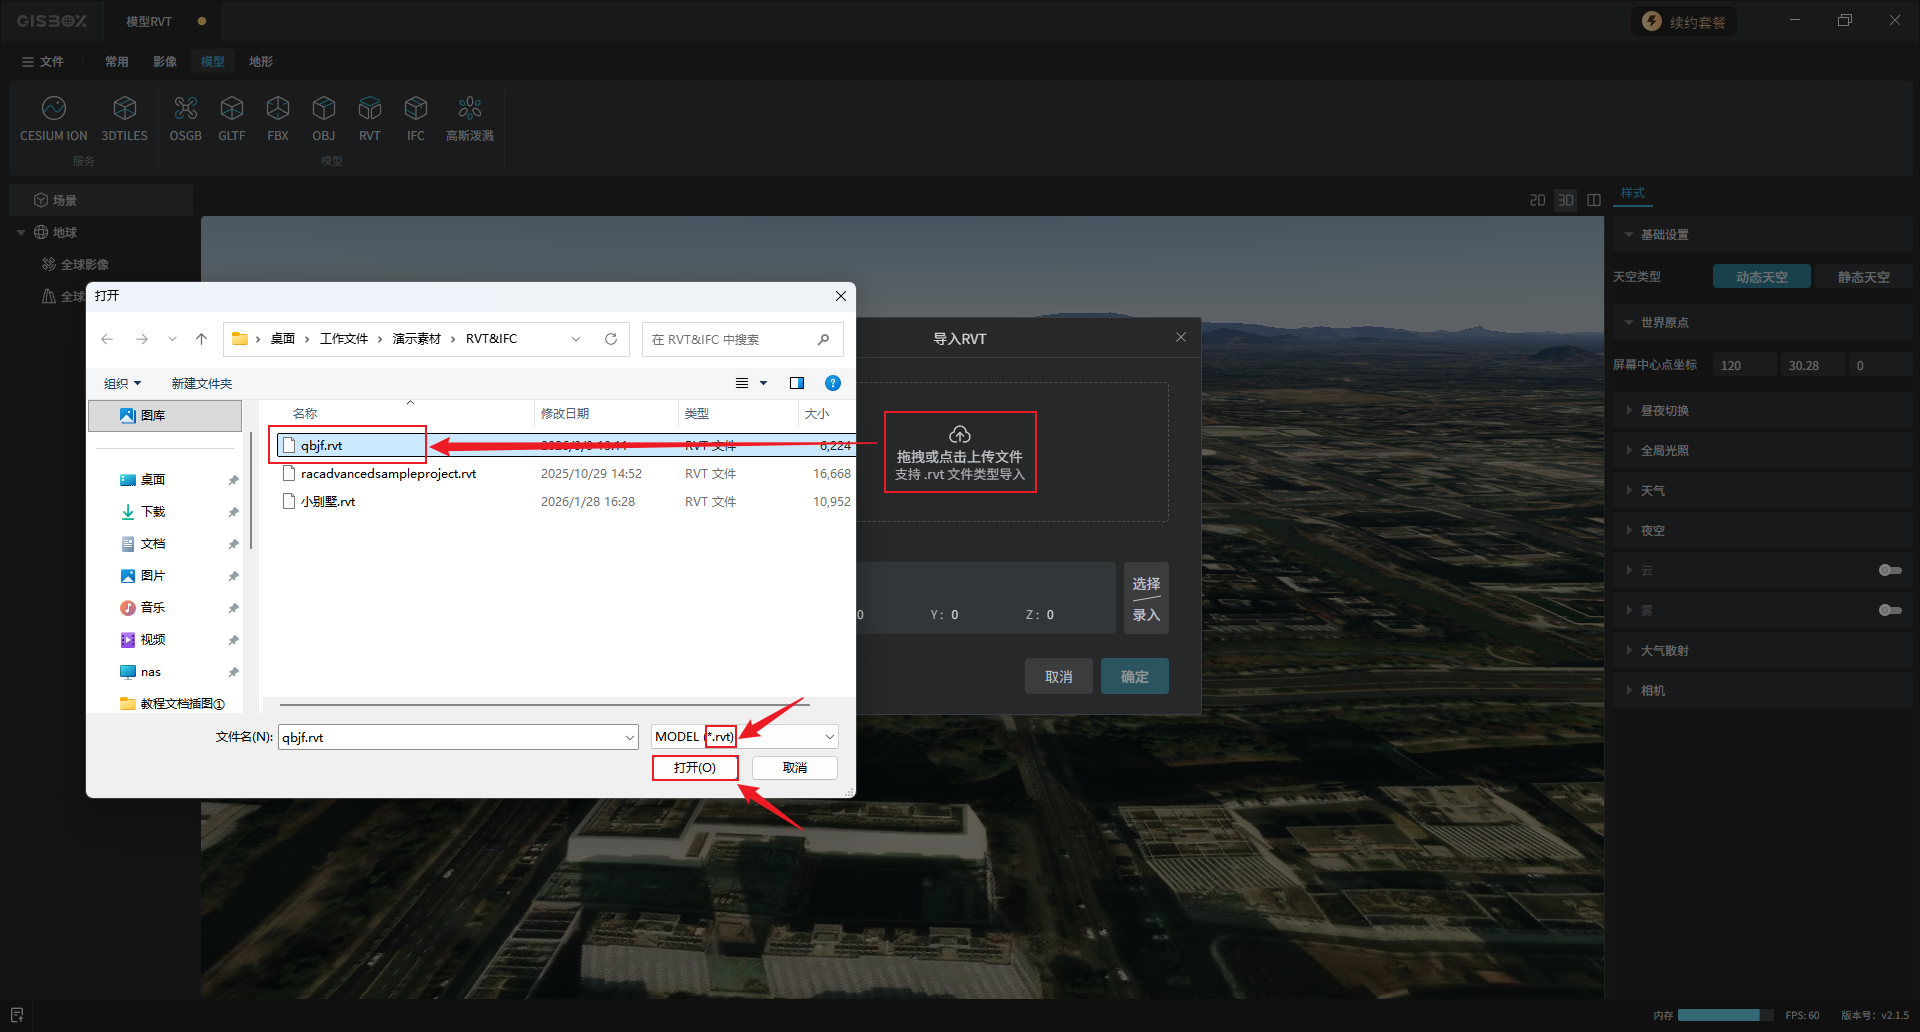Click the 打开(O) button
The width and height of the screenshot is (1920, 1032).
click(695, 768)
